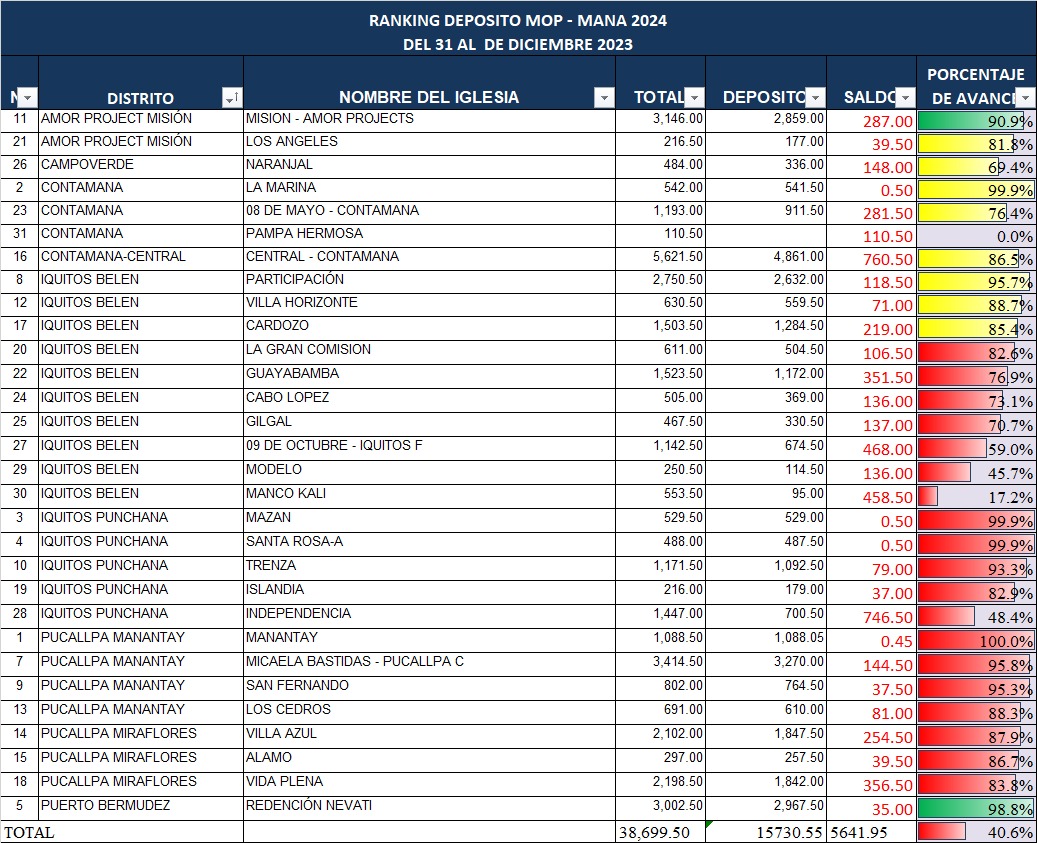Click the MISION - AMOR PROJECTS church cell

(x=429, y=119)
